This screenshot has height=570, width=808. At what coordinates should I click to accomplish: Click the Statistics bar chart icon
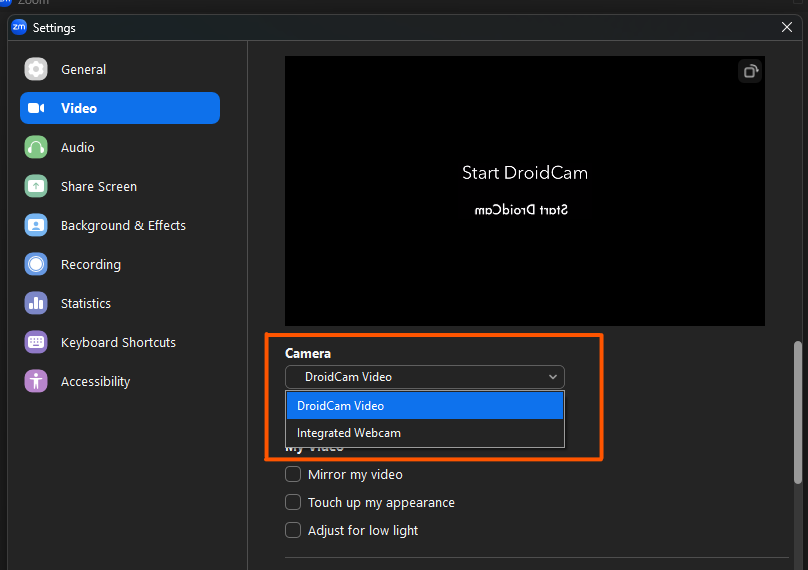[36, 303]
